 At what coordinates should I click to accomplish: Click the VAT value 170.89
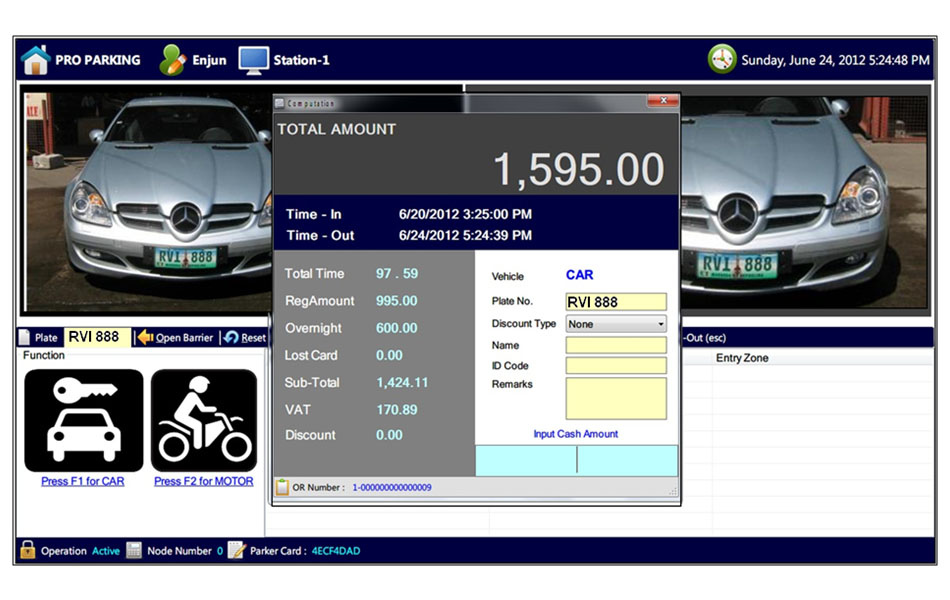tap(397, 410)
